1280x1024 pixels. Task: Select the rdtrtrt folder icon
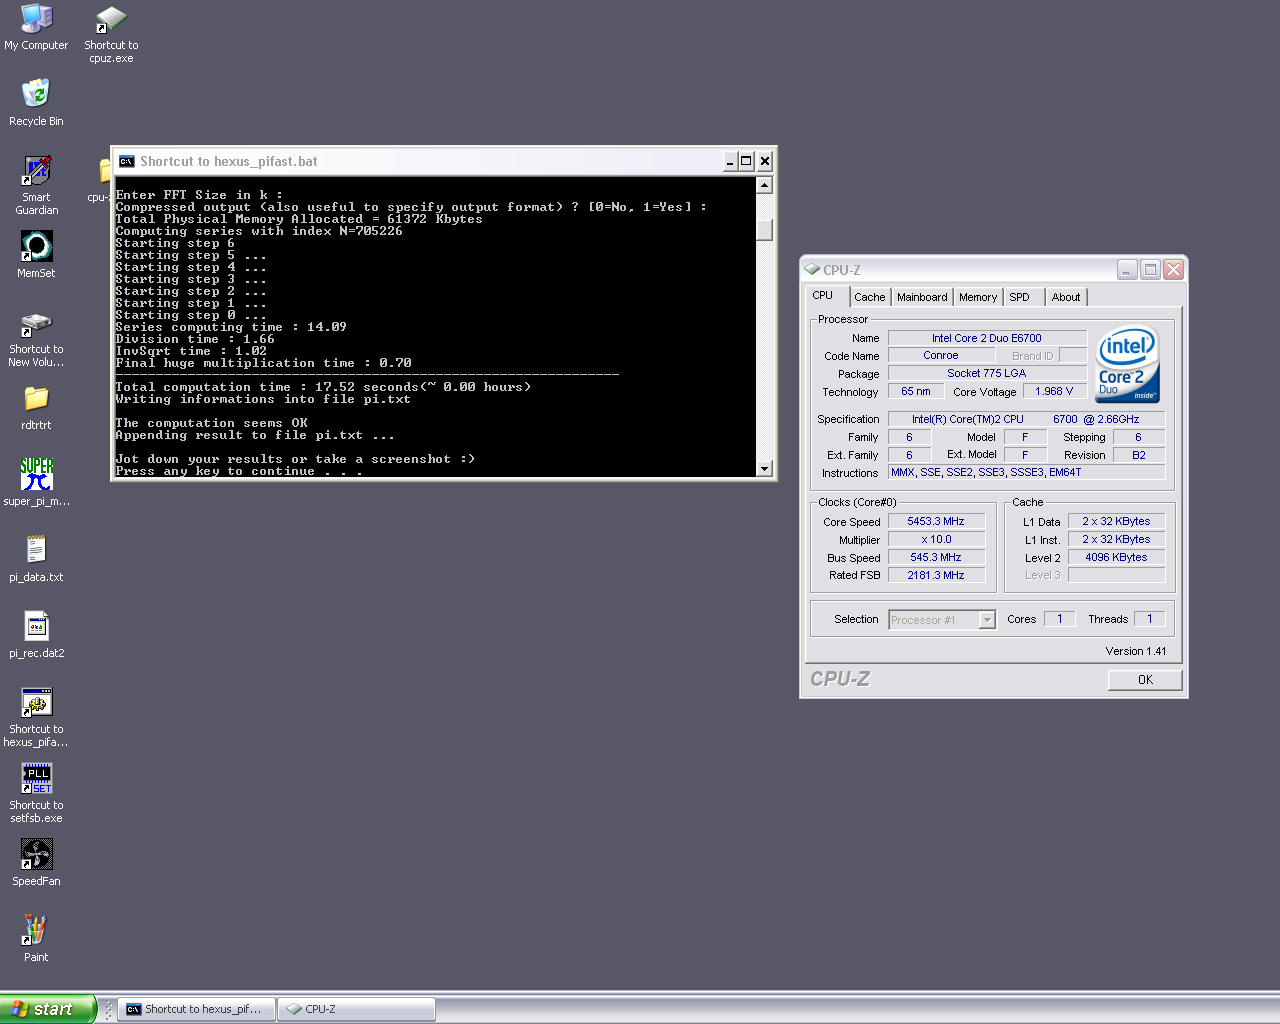point(36,407)
